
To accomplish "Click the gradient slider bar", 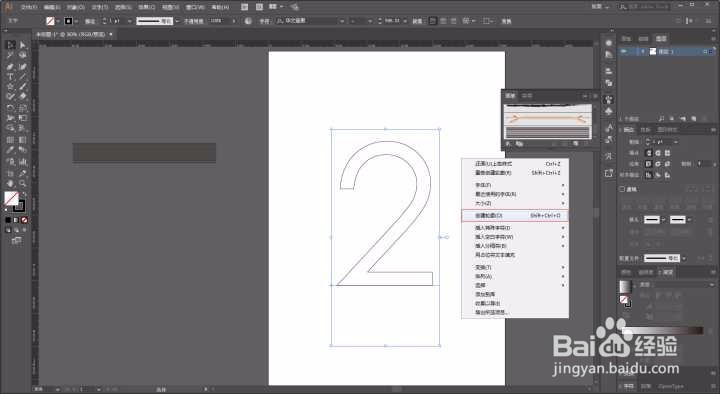I will [664, 330].
